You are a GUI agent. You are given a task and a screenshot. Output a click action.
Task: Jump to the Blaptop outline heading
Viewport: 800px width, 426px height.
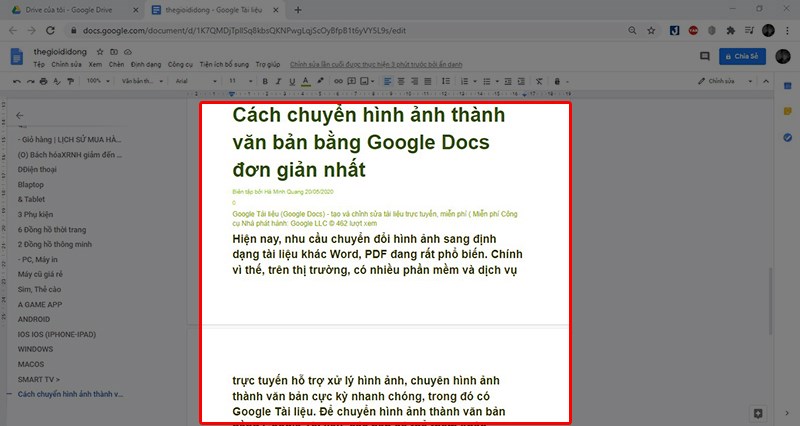31,185
